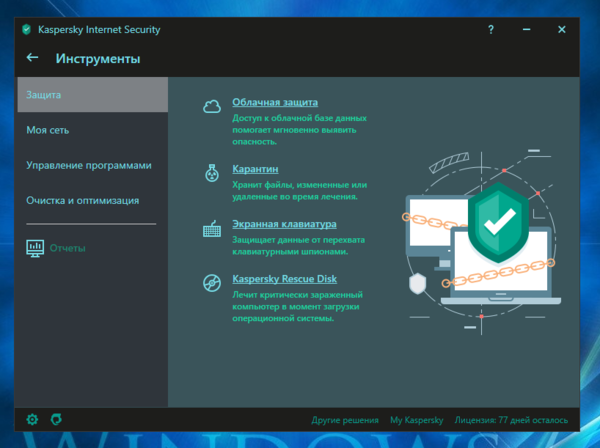Click the cloud protection description text
The image size is (600, 448).
[x=299, y=130]
